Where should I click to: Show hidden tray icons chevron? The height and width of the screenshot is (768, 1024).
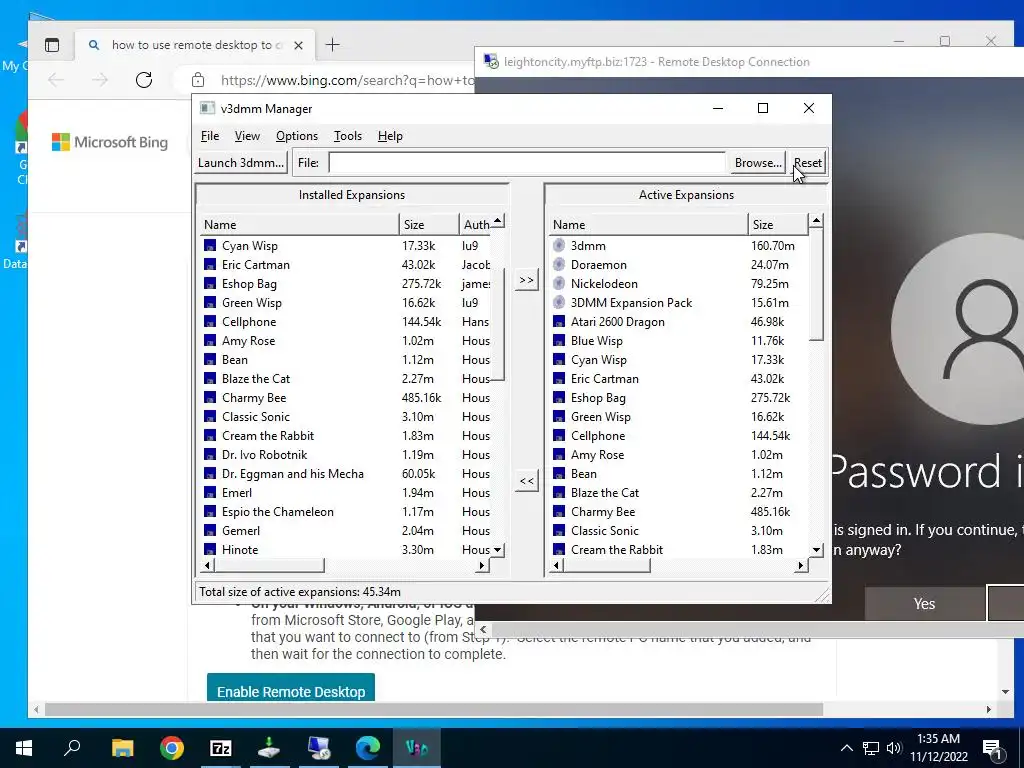(846, 748)
